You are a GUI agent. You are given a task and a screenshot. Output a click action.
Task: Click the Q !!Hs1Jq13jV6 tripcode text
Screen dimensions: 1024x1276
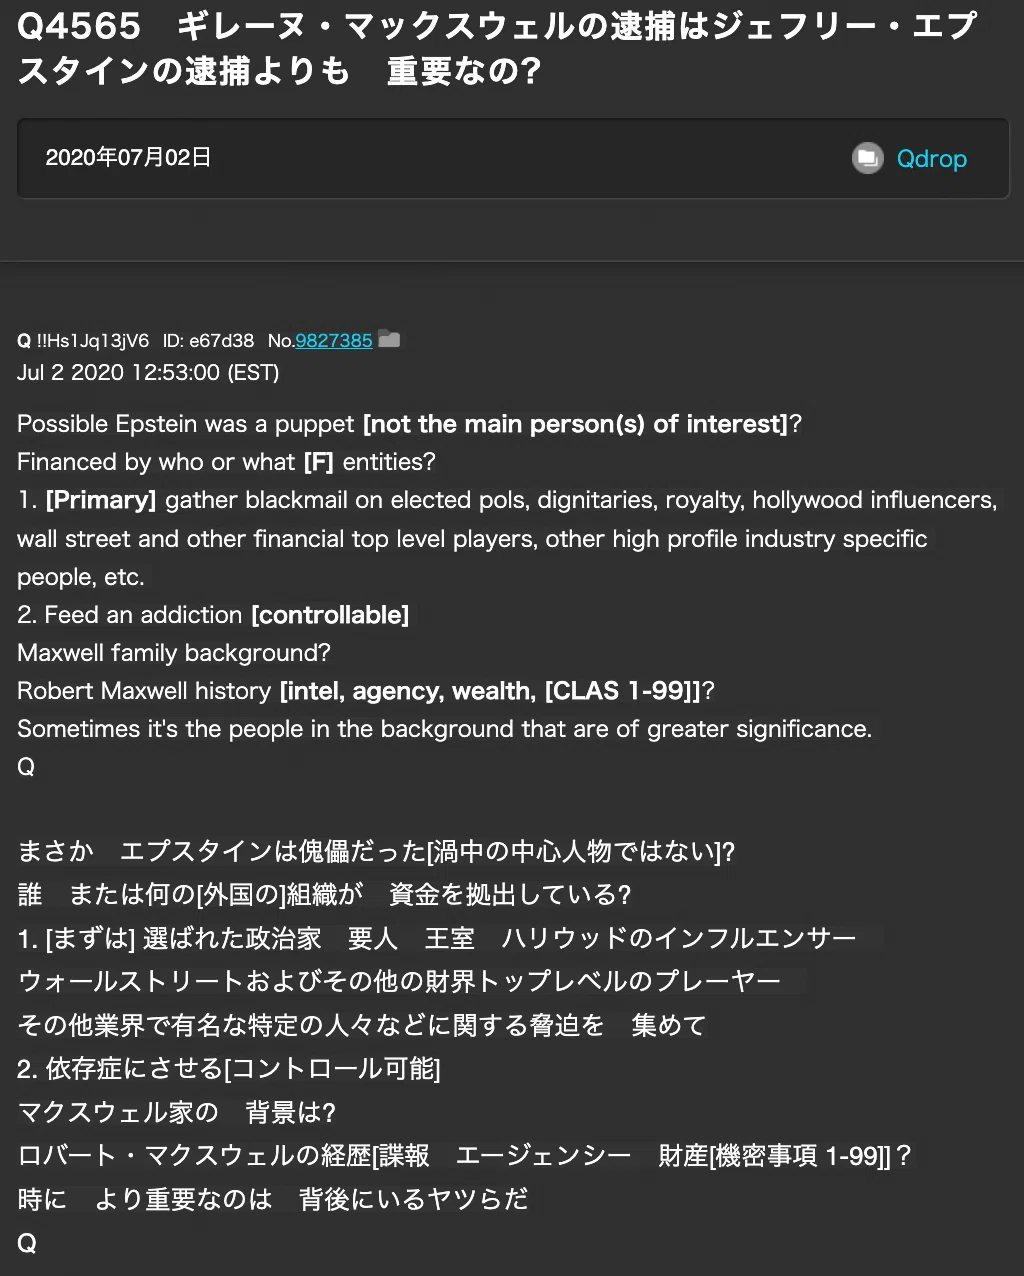(83, 341)
